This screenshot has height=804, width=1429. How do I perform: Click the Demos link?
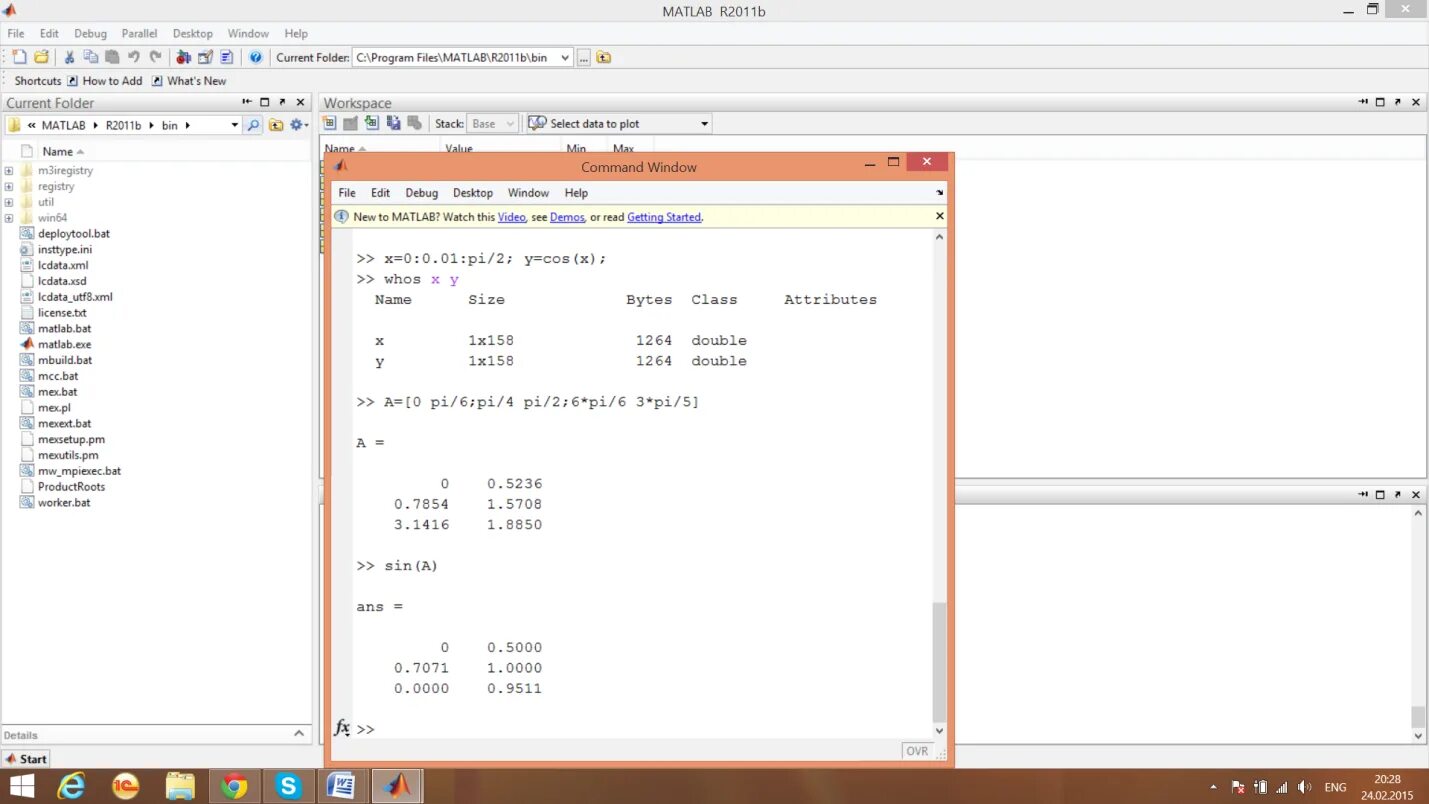[567, 217]
